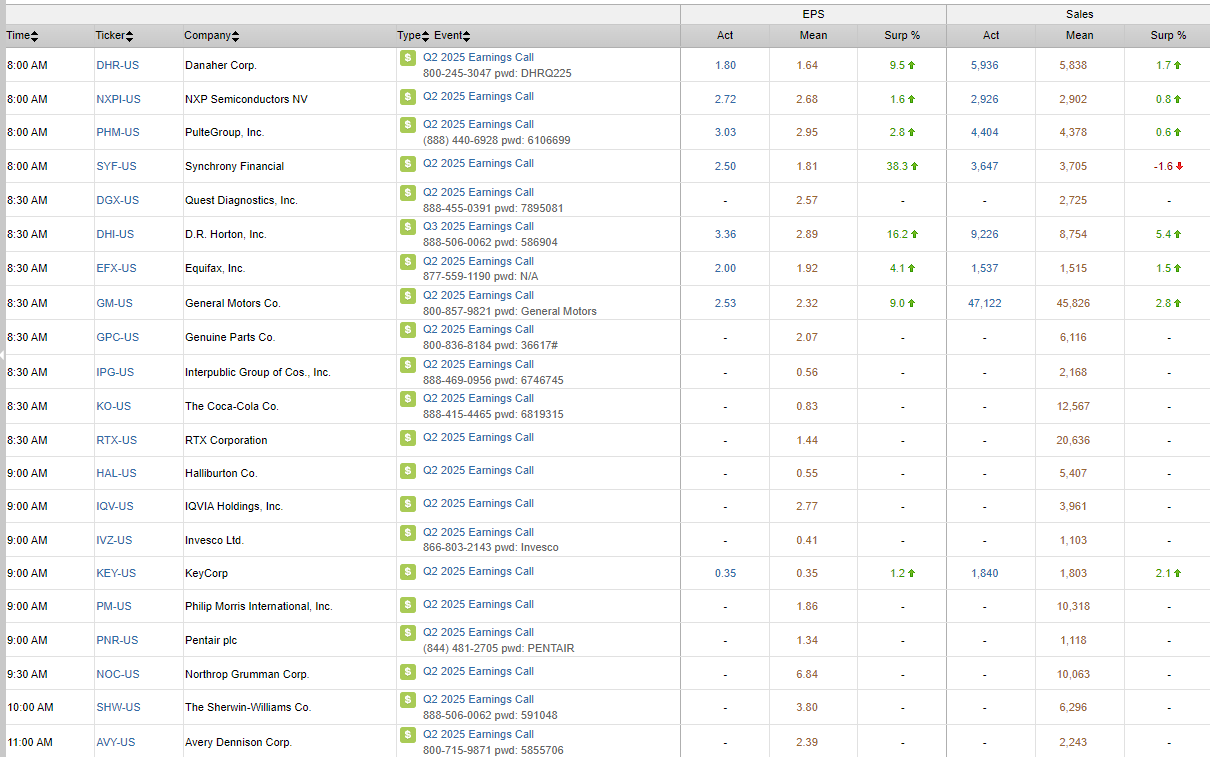Click the Sales Act value 1,840 for KeyCorp
1210x757 pixels.
tap(984, 573)
